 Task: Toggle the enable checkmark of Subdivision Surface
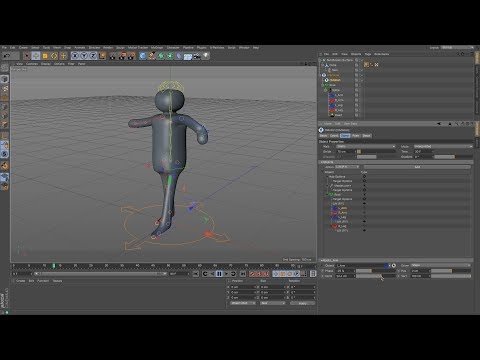point(361,60)
